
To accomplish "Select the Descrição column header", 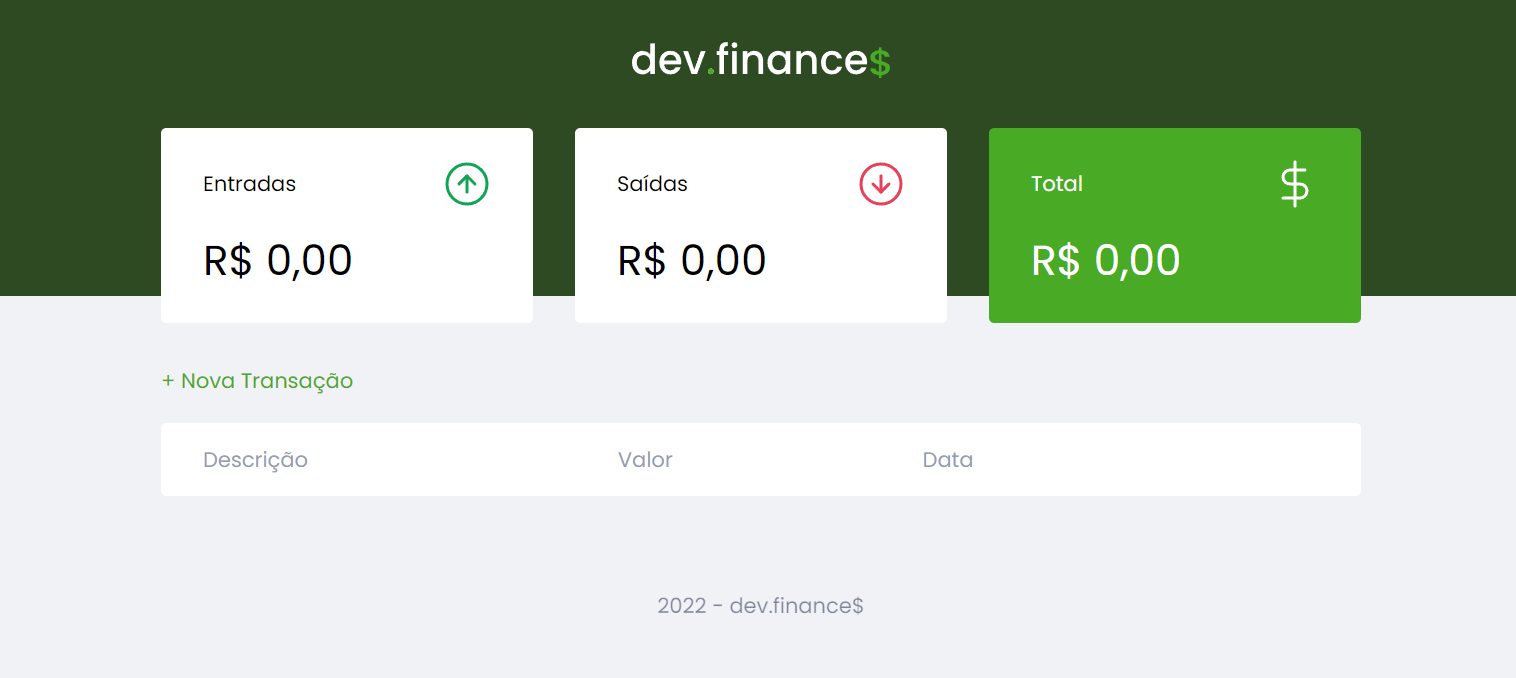I will (255, 460).
